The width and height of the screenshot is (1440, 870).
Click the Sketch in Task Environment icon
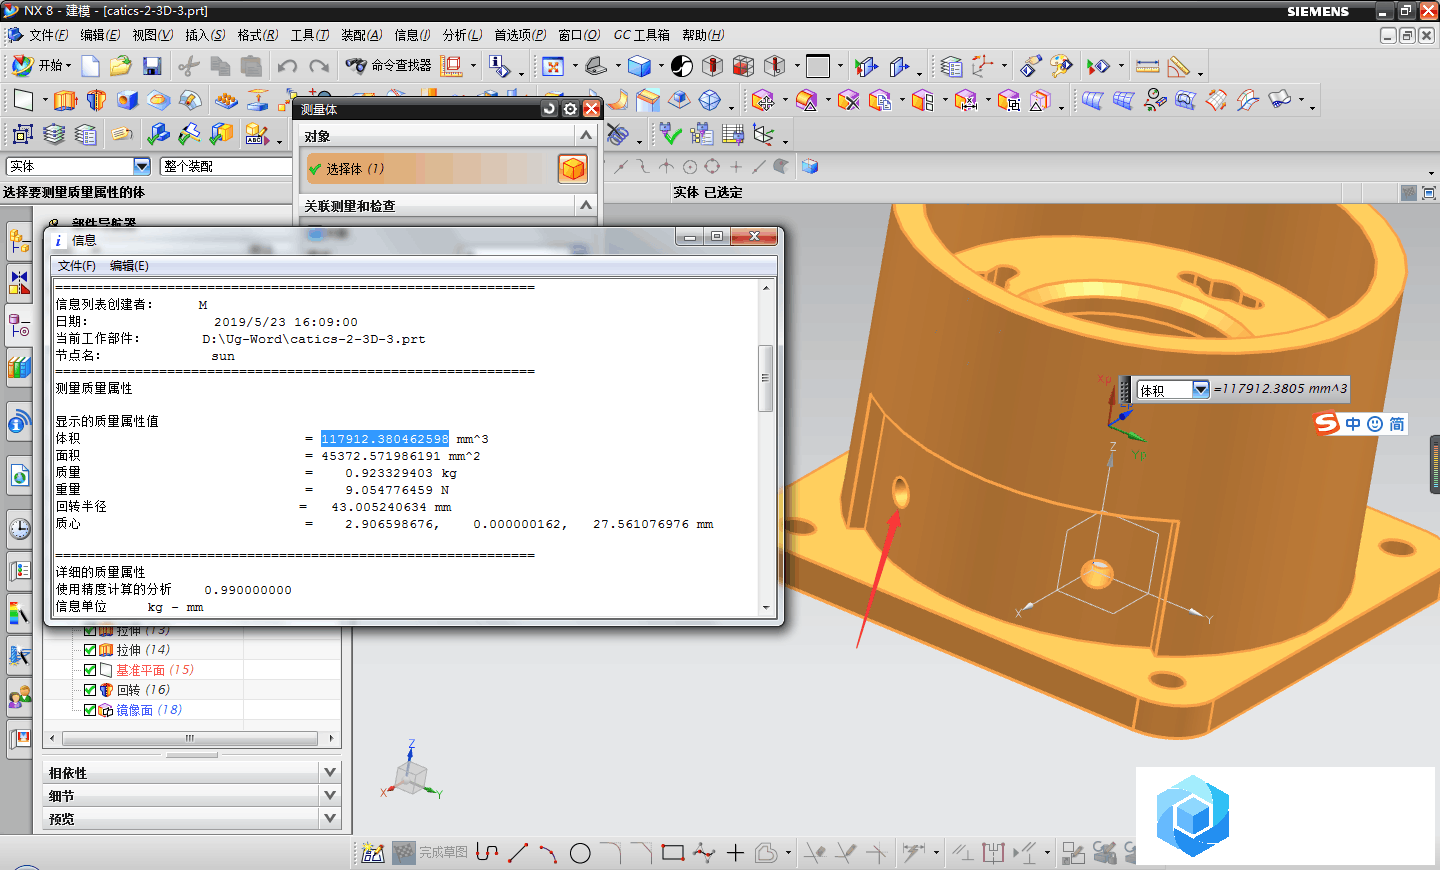pyautogui.click(x=373, y=852)
